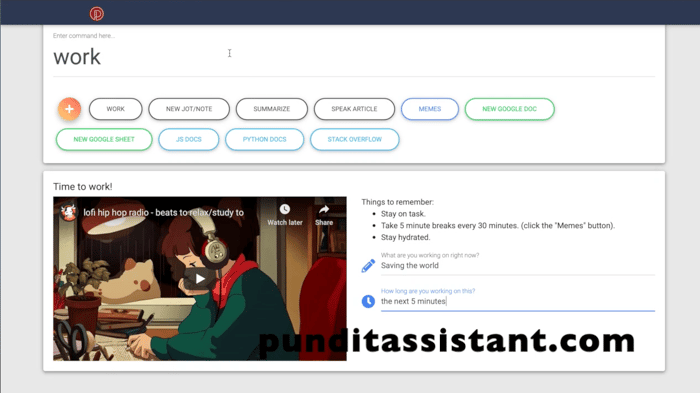Click the 'What are you working on' field
This screenshot has width=700, height=393.
pyautogui.click(x=518, y=266)
